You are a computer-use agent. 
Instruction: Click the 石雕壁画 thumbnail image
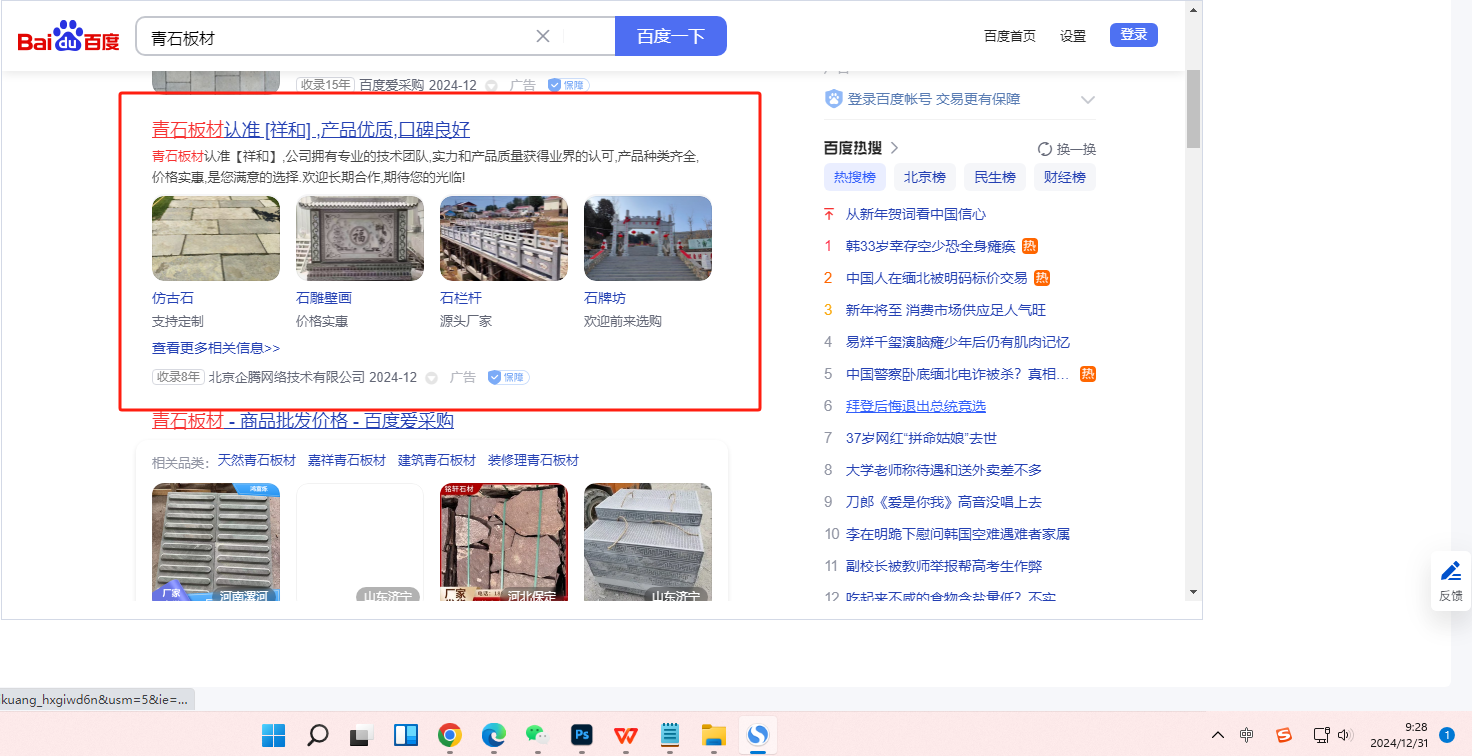point(360,238)
